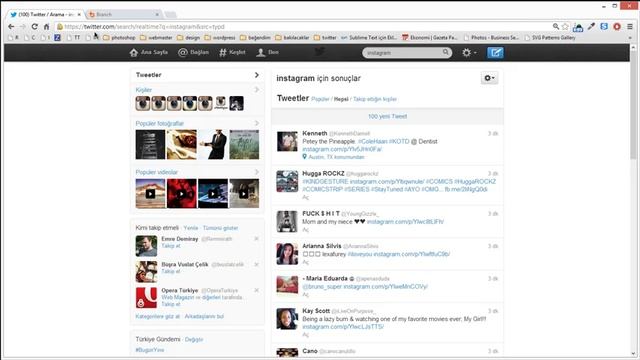
Task: Open the photoshop bookmarks folder
Action: point(119,38)
